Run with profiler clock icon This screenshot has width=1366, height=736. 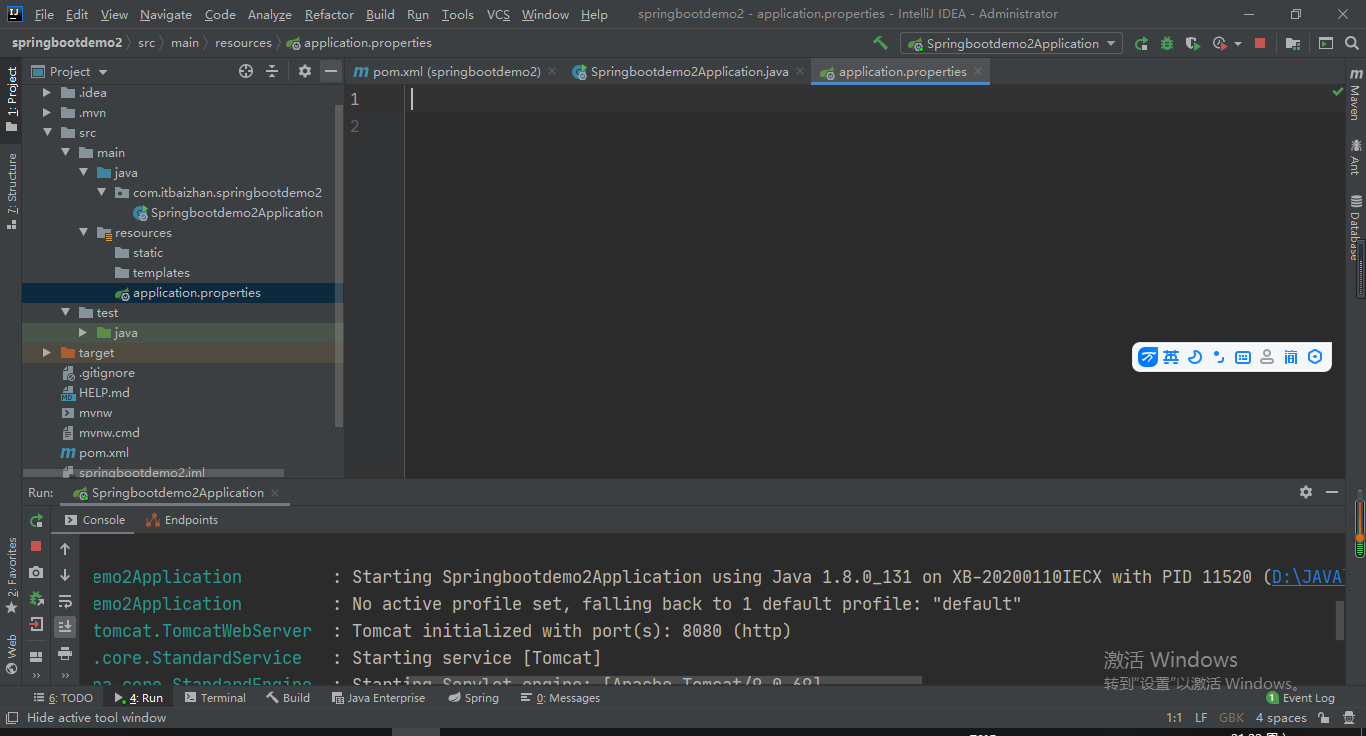[x=1219, y=43]
